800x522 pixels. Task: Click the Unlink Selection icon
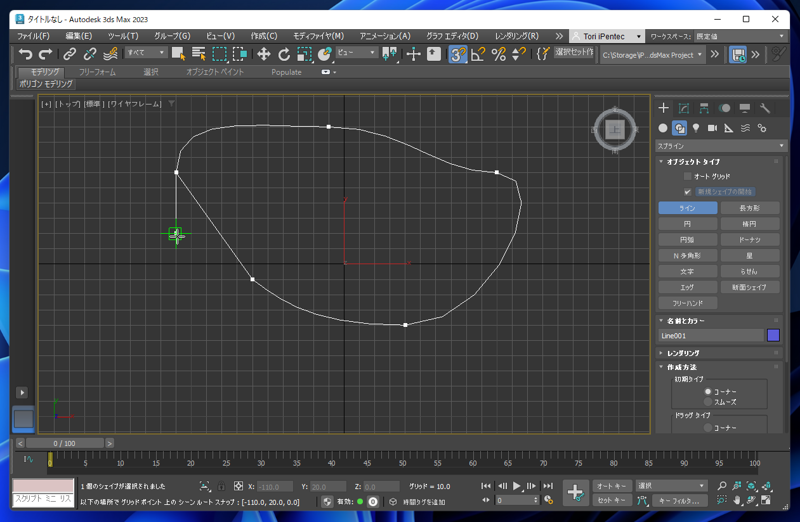[x=90, y=54]
